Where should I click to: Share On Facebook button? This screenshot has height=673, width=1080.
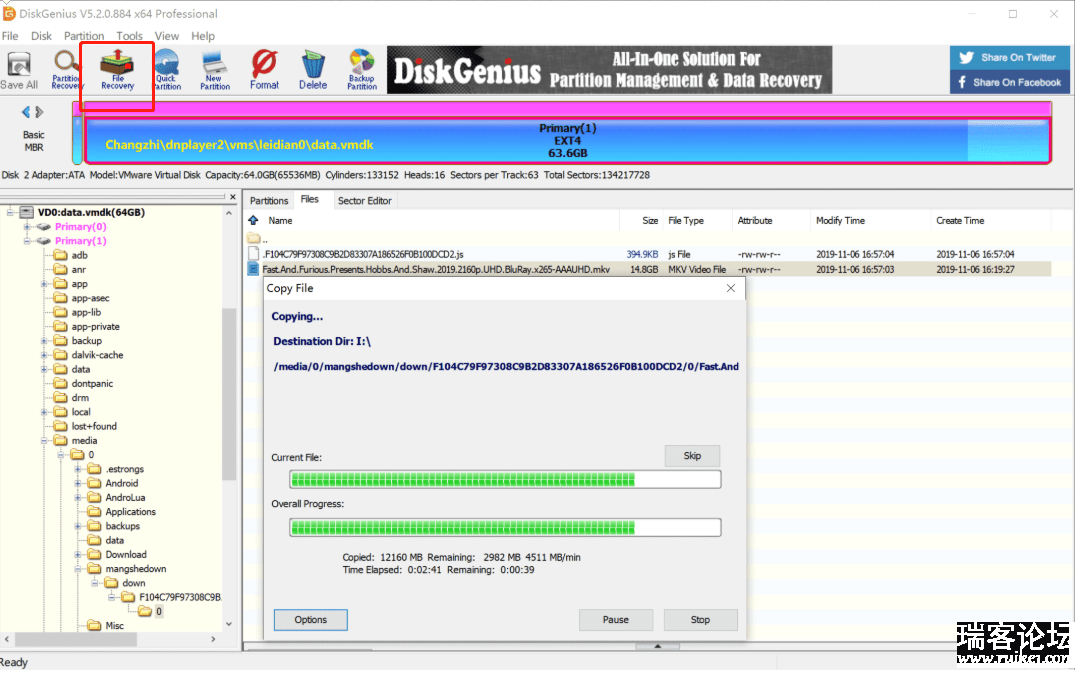1010,82
